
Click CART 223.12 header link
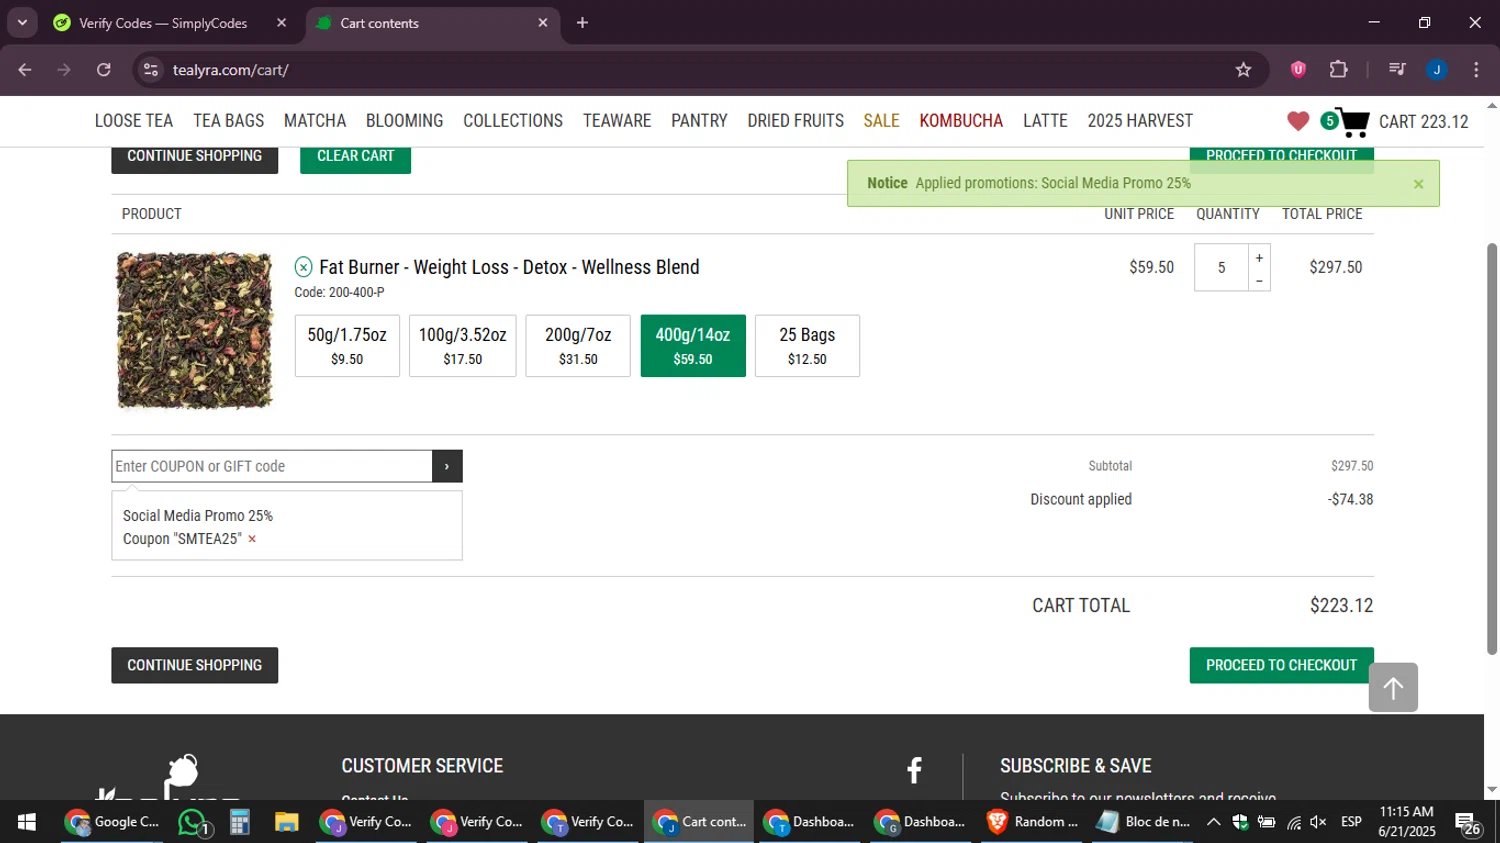(1424, 122)
